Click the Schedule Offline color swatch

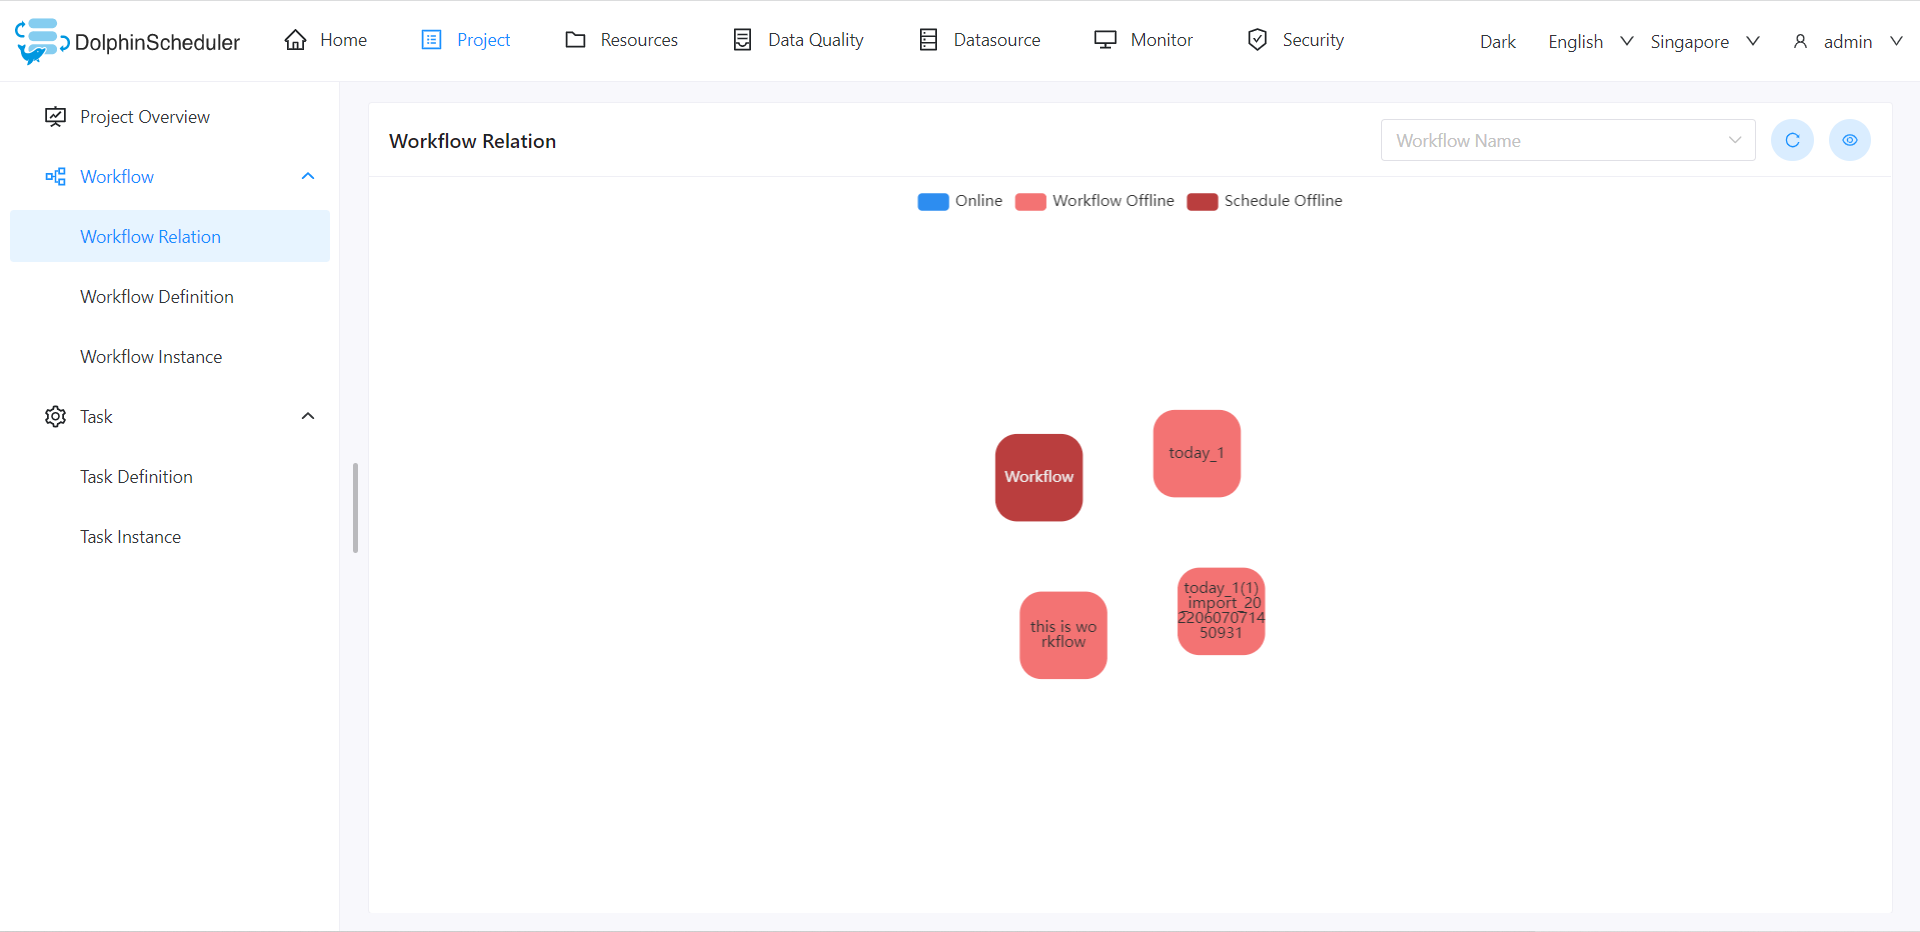point(1202,202)
